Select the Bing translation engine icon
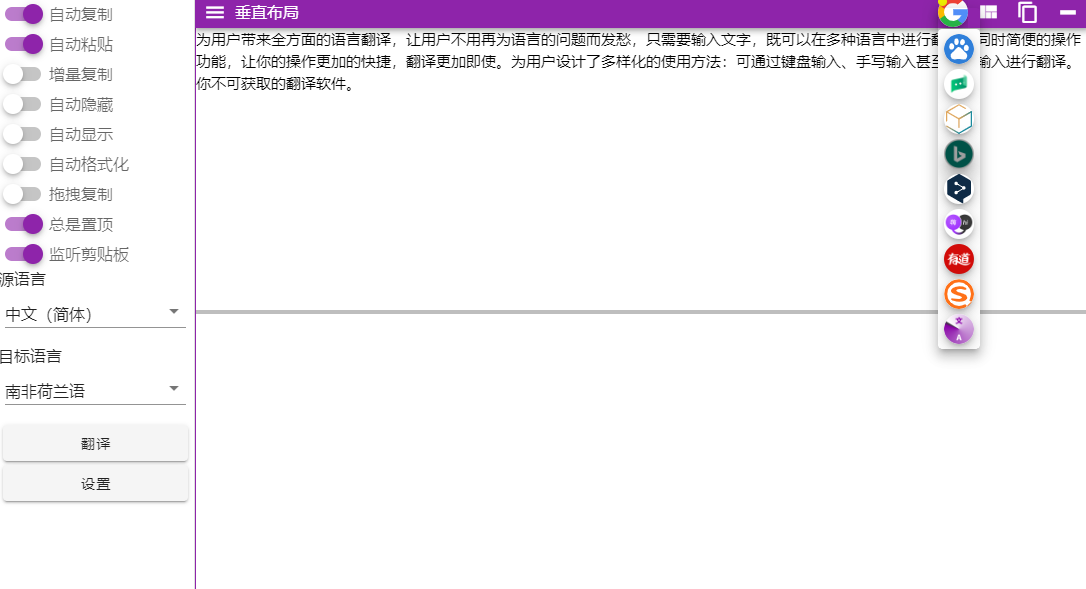The image size is (1086, 589). pos(958,154)
